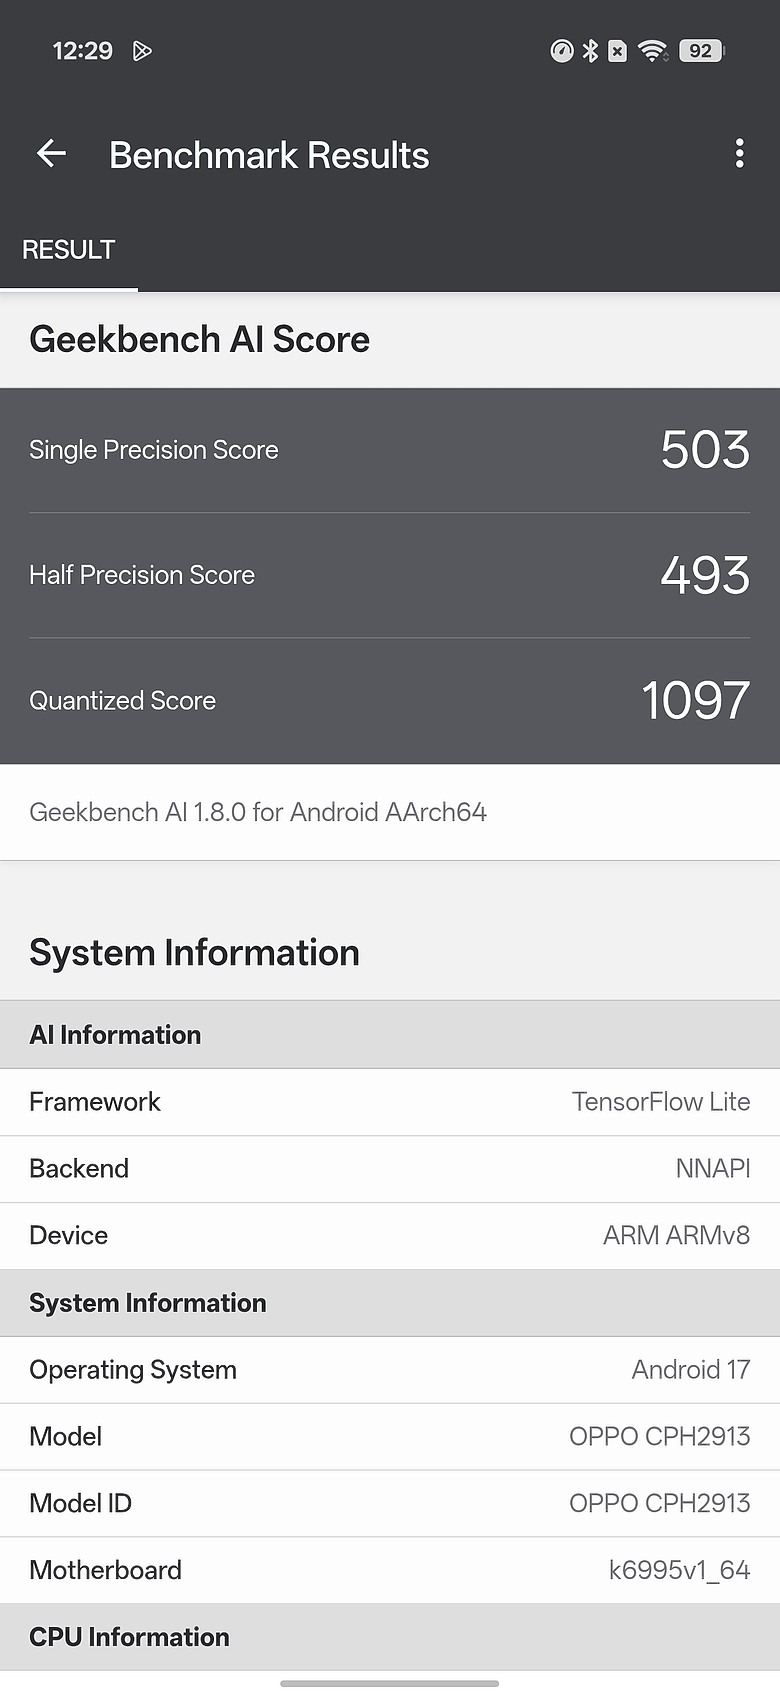This screenshot has width=780, height=1700.
Task: Tap the speedometer status icon
Action: point(562,50)
